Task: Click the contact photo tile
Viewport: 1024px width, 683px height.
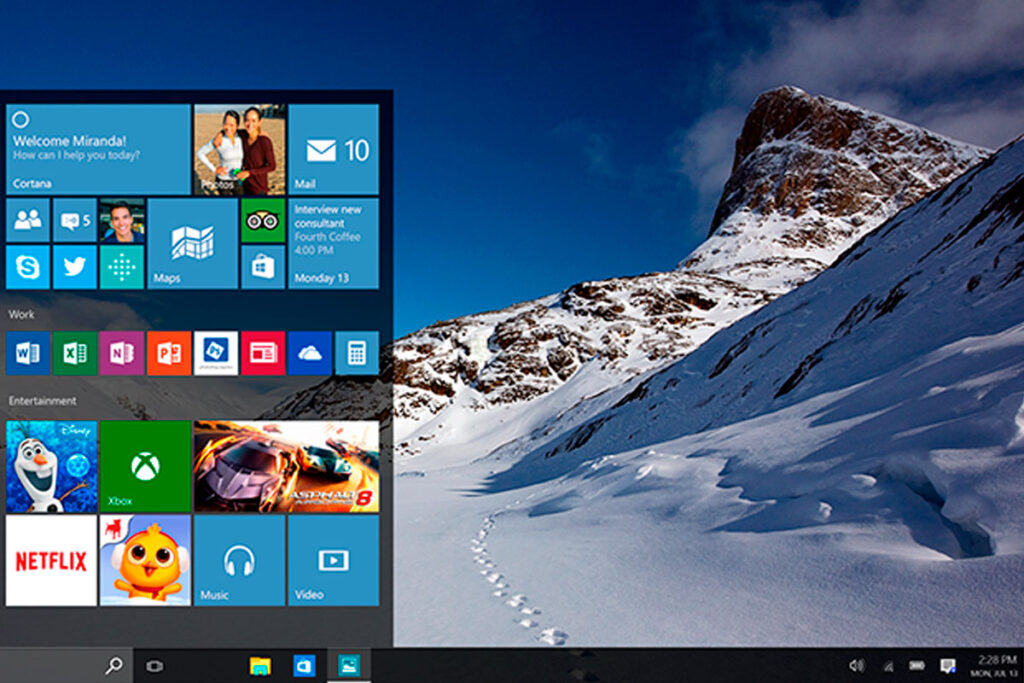Action: [x=122, y=221]
